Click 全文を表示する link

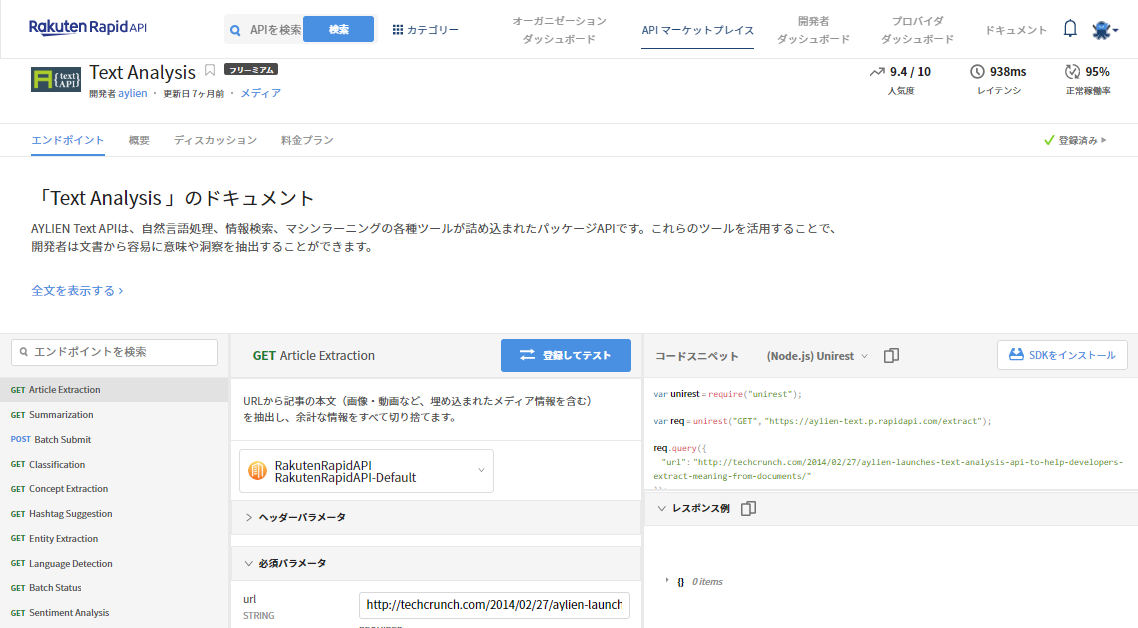[x=77, y=290]
